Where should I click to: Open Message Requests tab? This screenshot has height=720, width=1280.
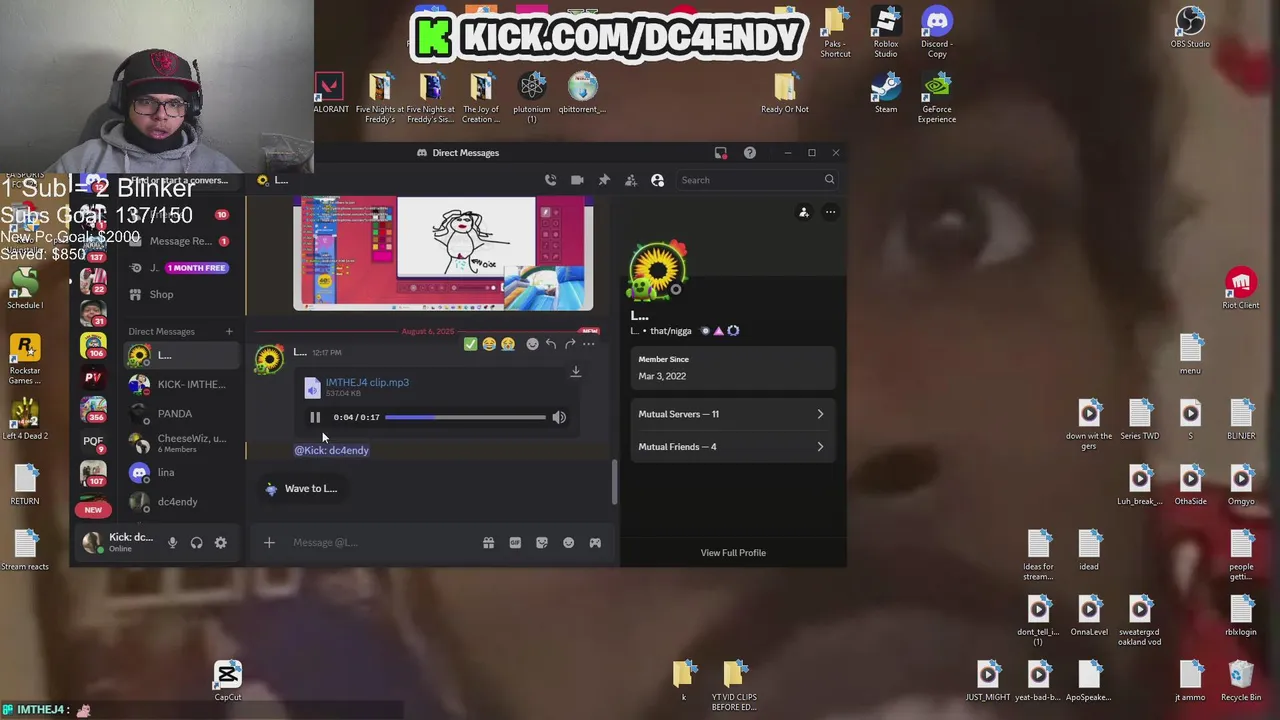(x=180, y=241)
